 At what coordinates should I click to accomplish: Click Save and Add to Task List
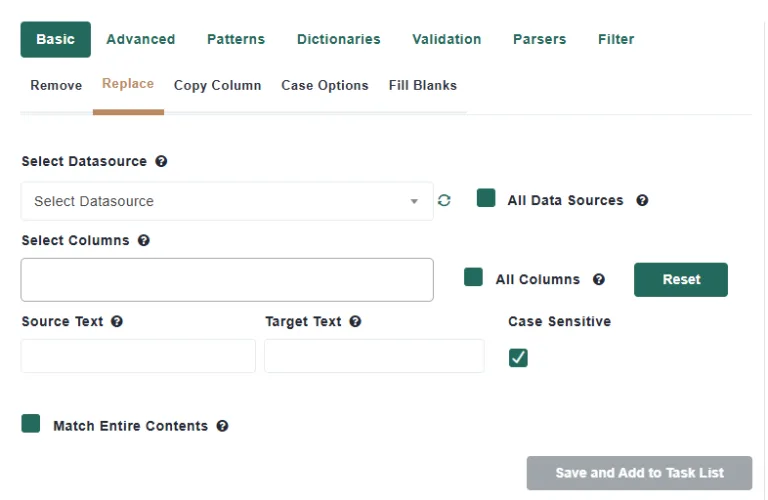(x=639, y=473)
